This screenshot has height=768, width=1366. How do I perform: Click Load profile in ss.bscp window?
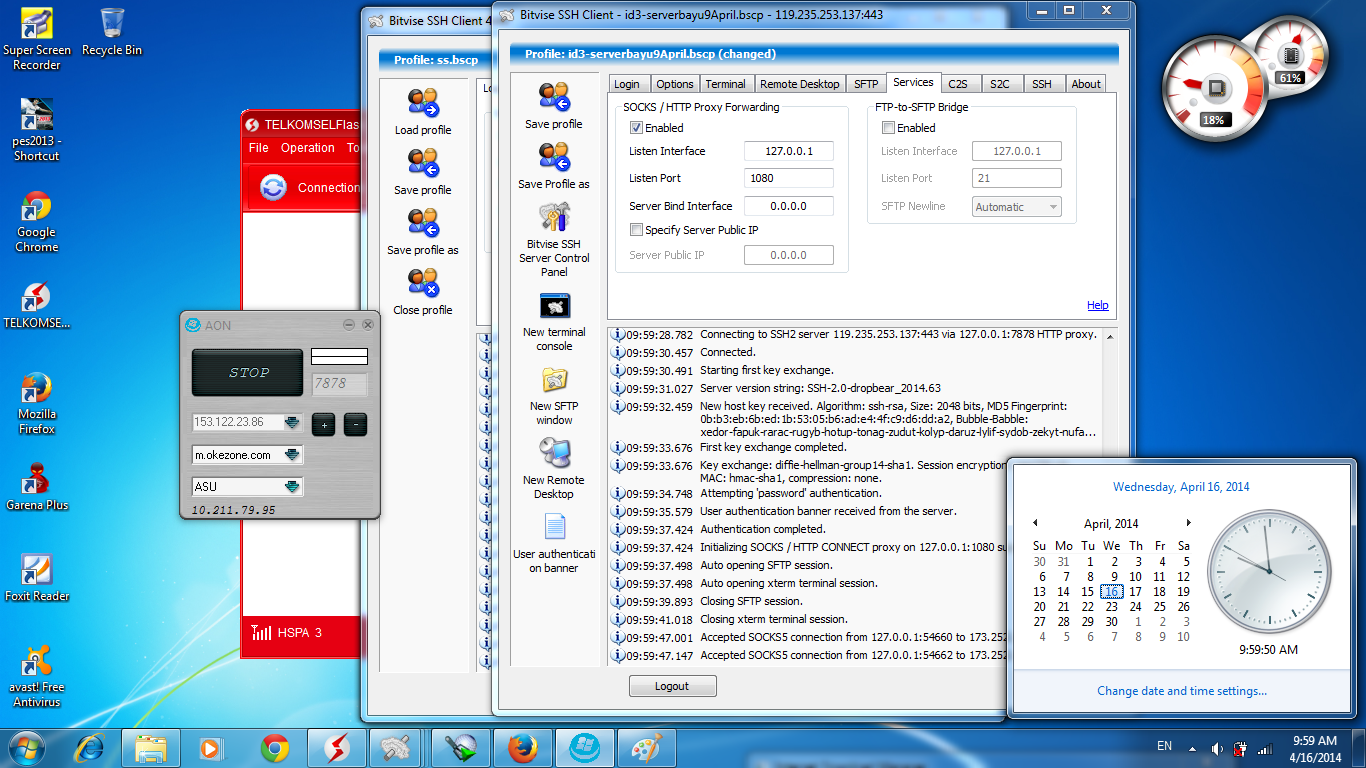coord(423,103)
